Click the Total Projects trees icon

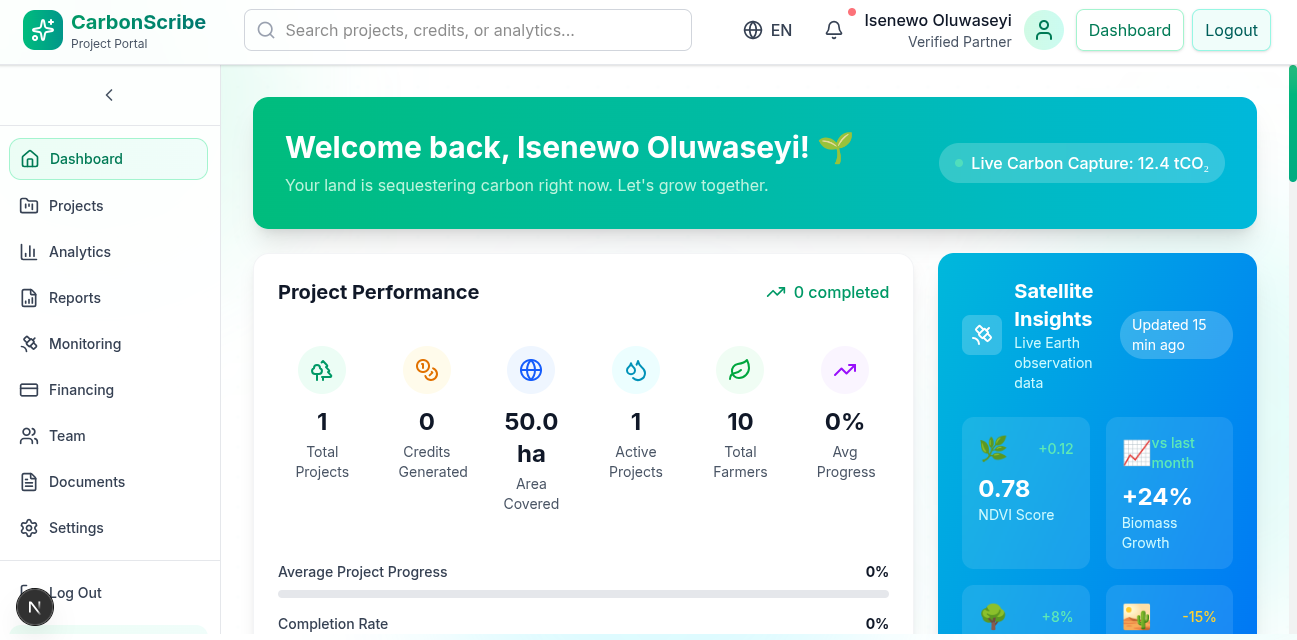tap(322, 371)
